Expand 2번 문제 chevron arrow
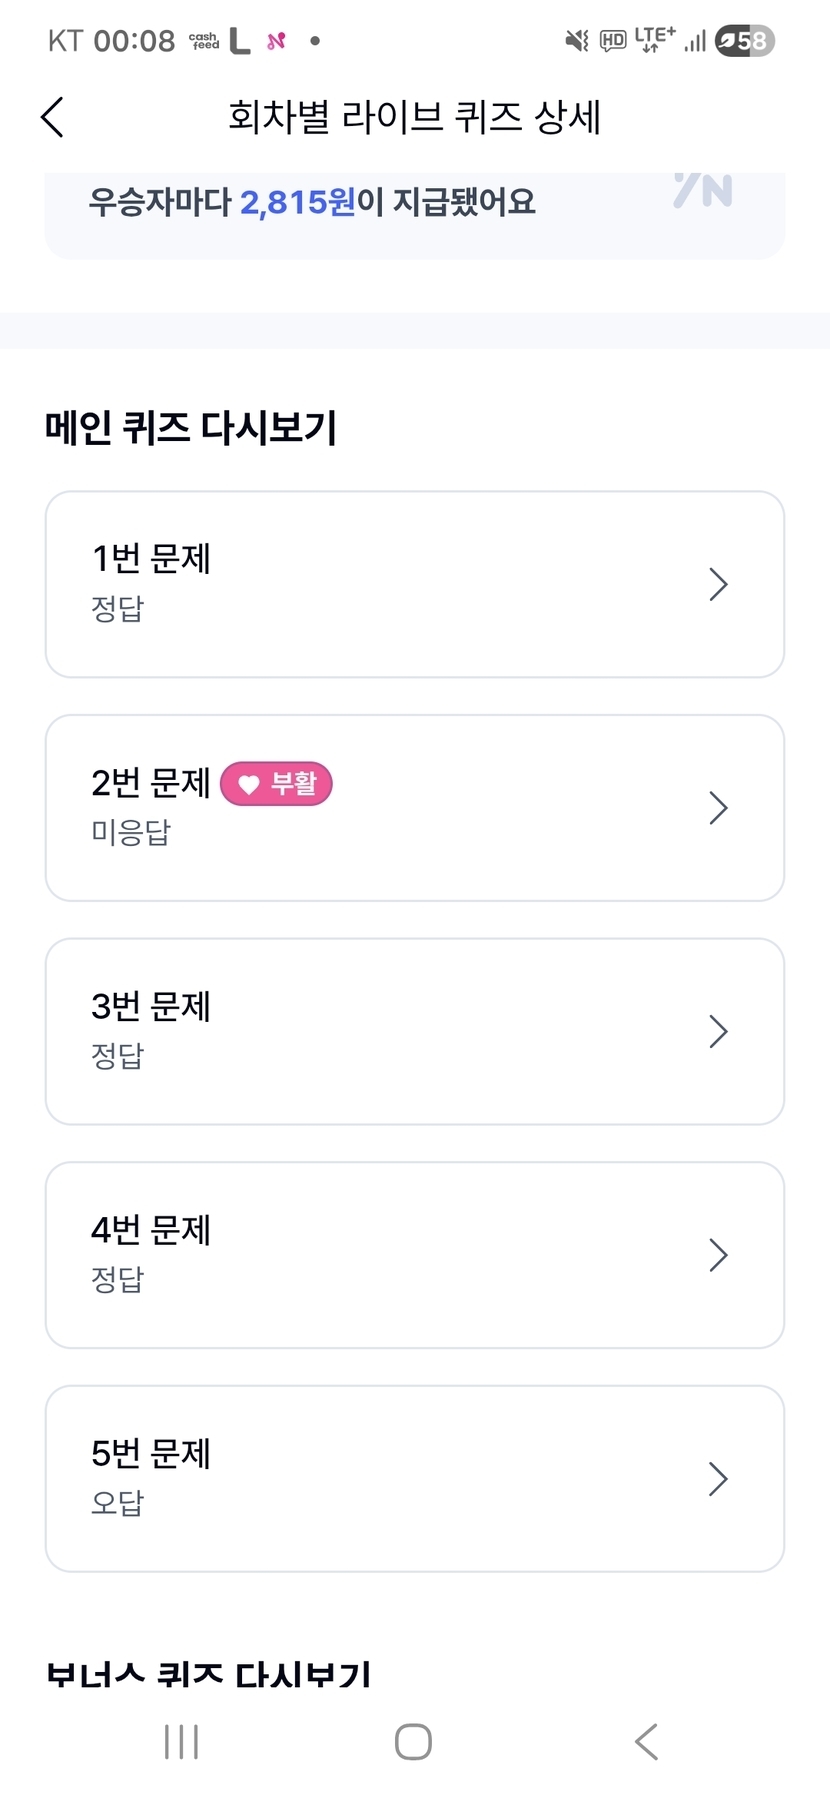This screenshot has width=830, height=1798. click(x=718, y=808)
